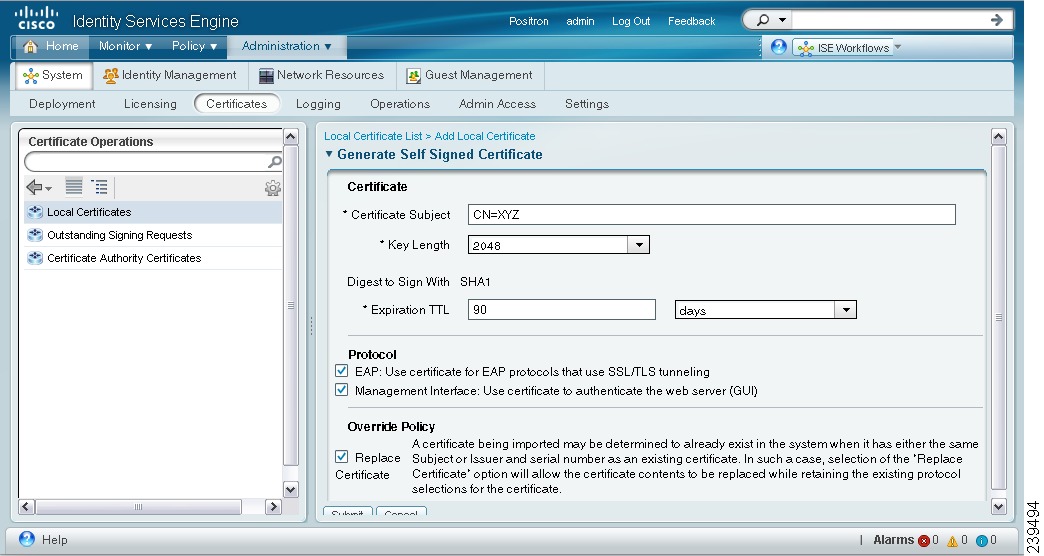Screen dimensions: 1044x556
Task: Open the search options dropdown magnifier
Action: [771, 20]
